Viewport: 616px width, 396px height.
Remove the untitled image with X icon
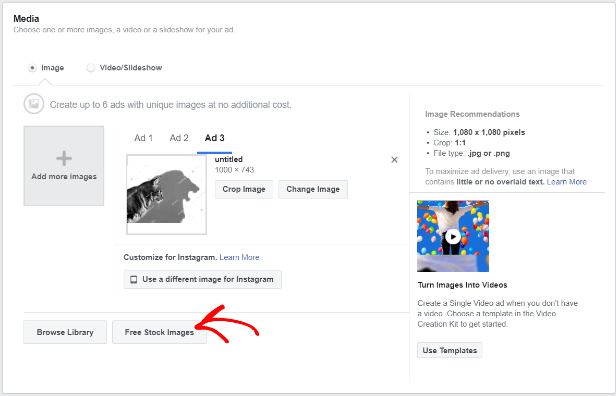(x=394, y=160)
